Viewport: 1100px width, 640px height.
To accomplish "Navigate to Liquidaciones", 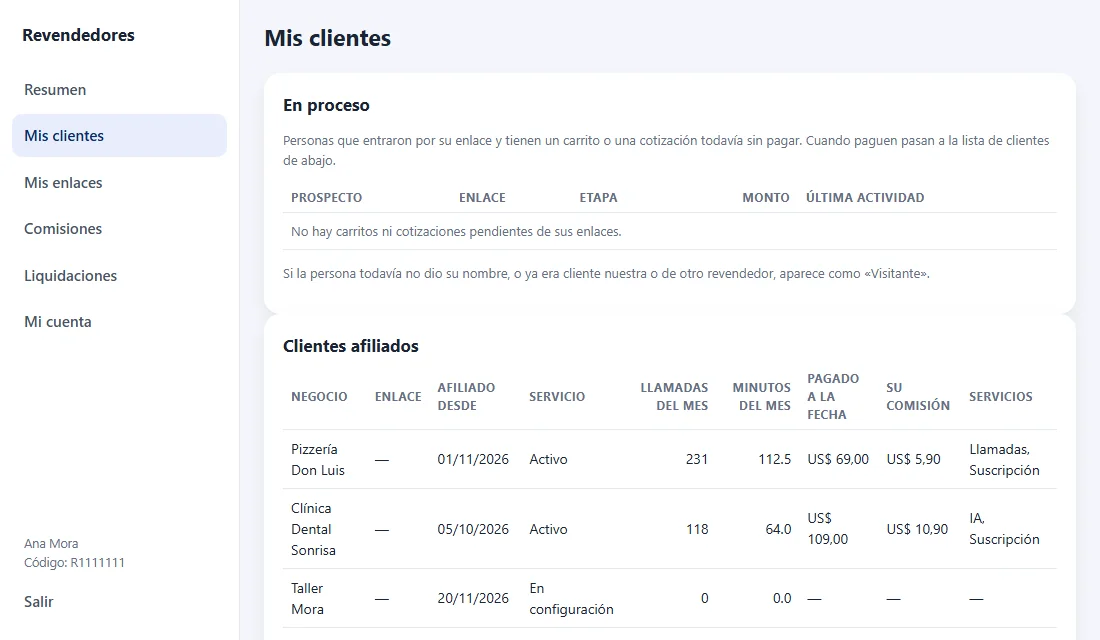I will click(x=70, y=276).
